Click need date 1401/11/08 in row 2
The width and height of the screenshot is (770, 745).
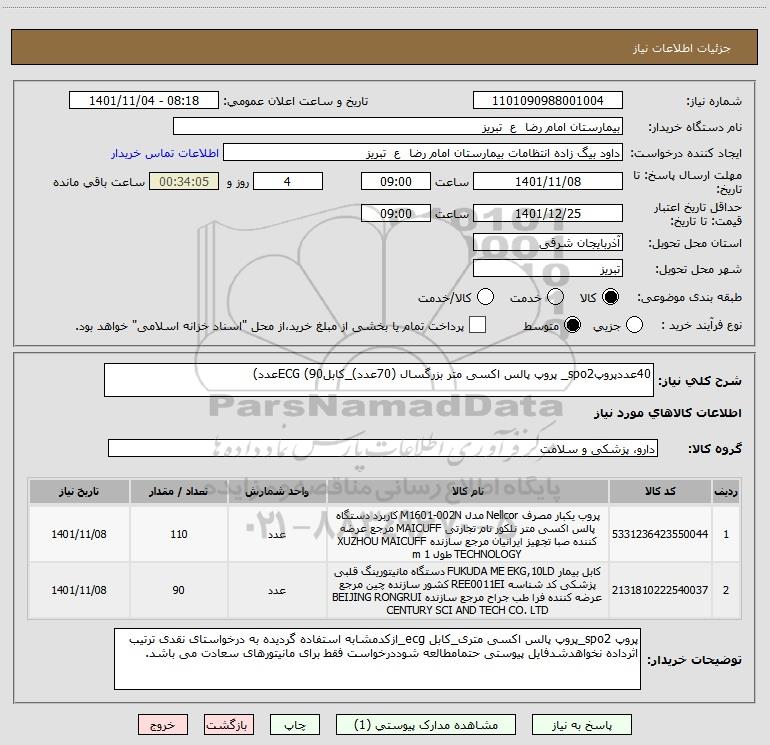tap(79, 590)
